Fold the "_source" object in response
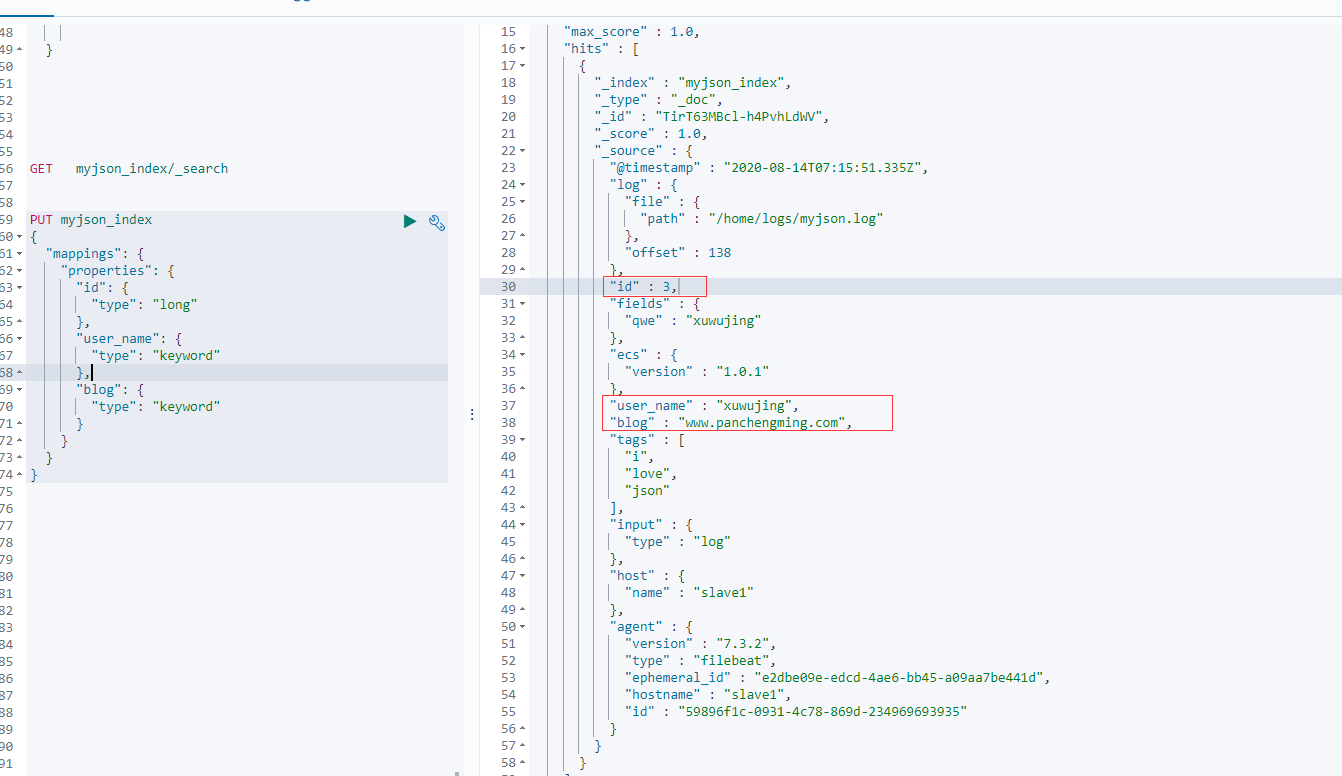Viewport: 1342px width, 776px height. (524, 151)
